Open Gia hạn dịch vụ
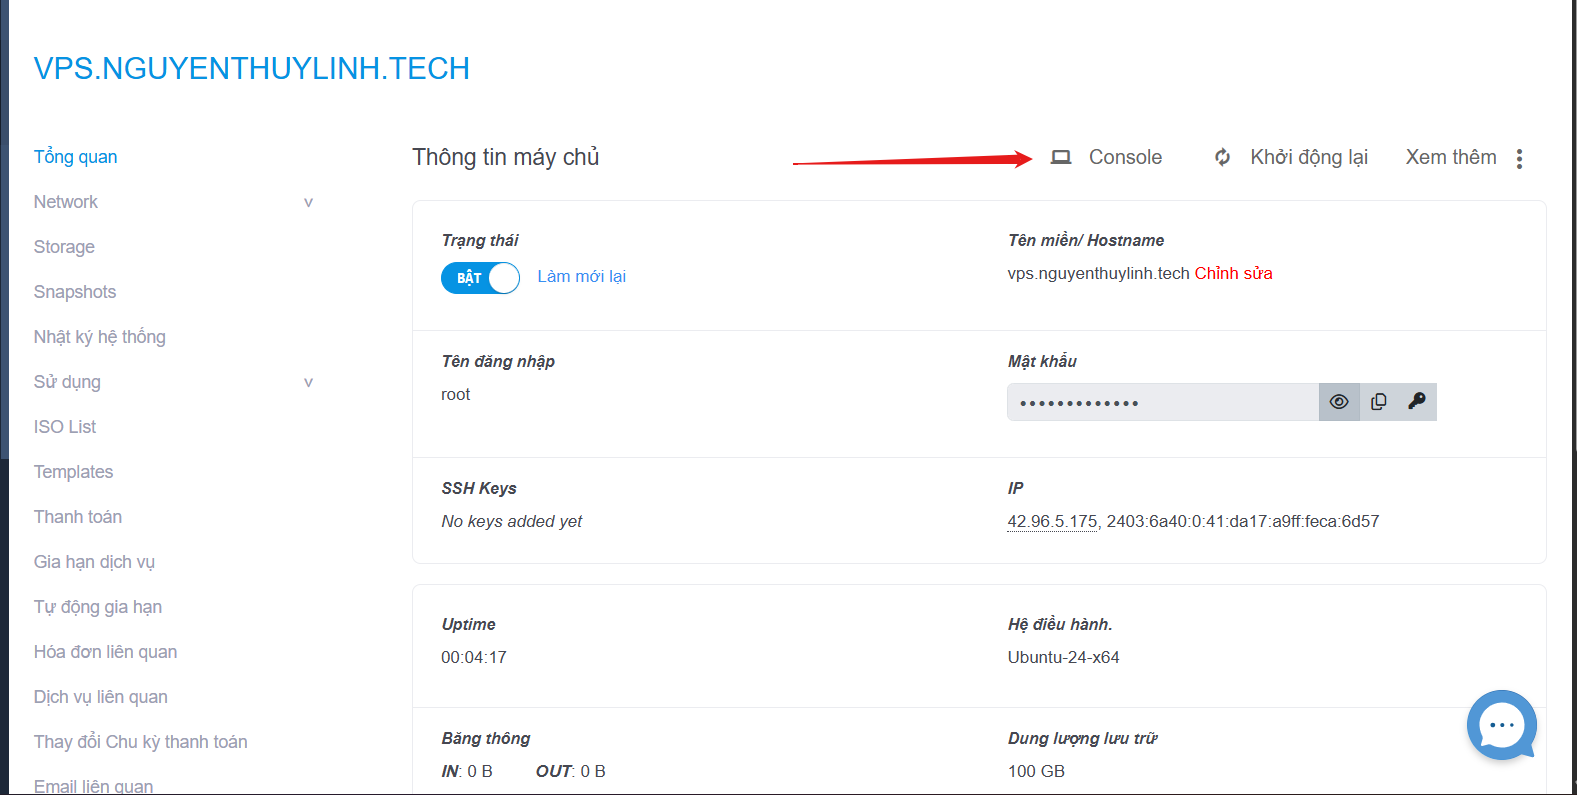This screenshot has height=795, width=1577. [94, 562]
